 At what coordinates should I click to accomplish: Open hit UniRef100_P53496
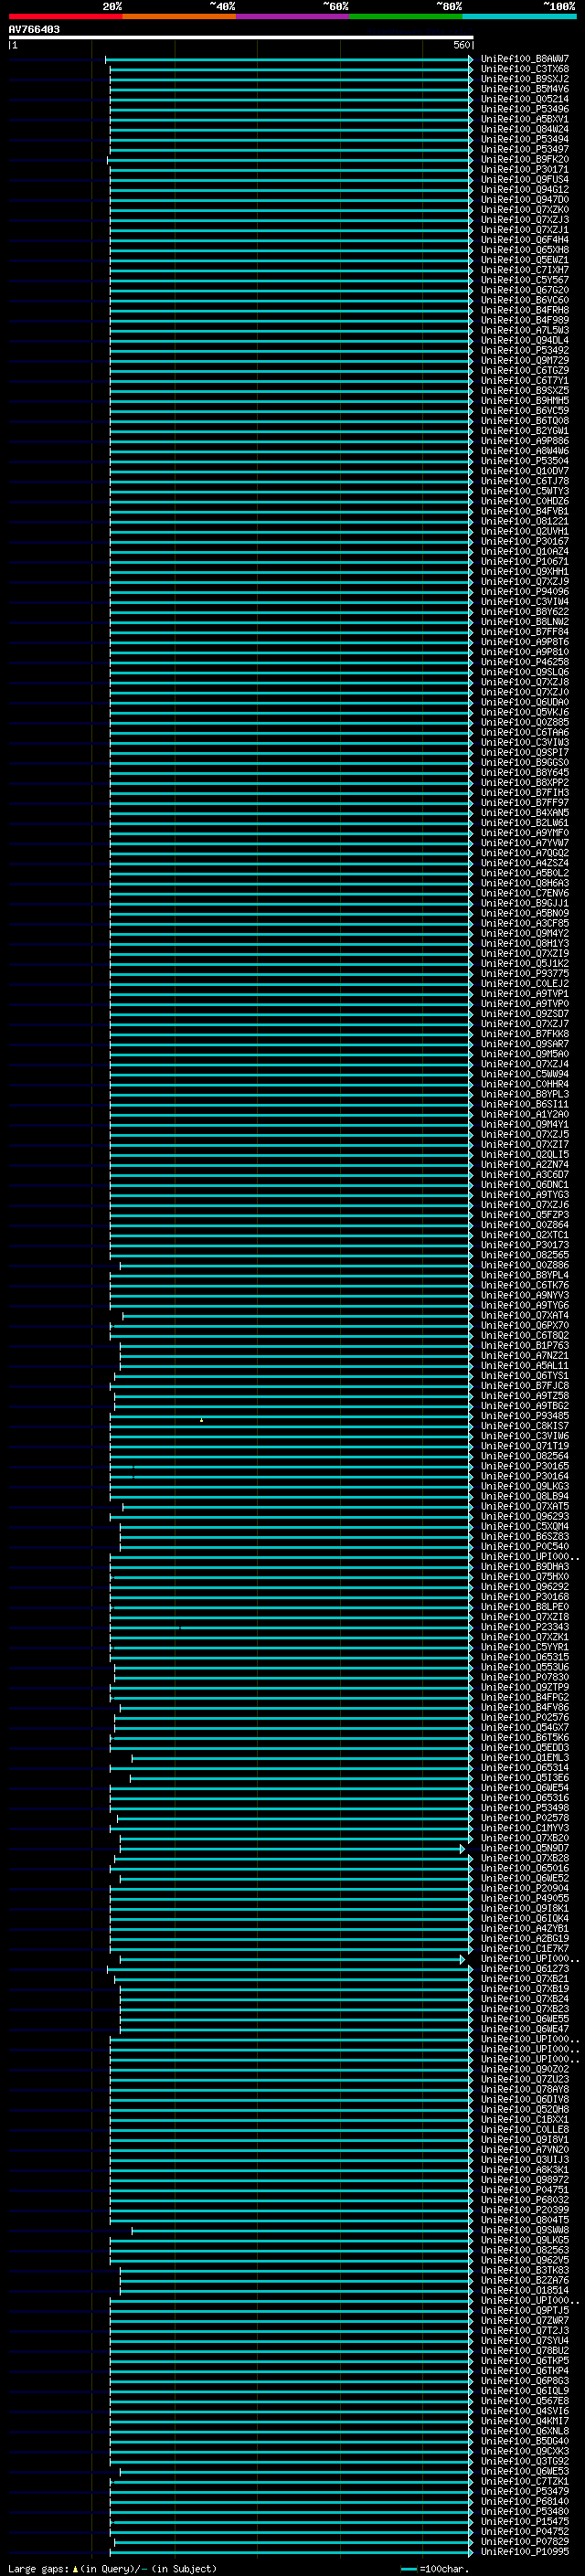tap(525, 109)
